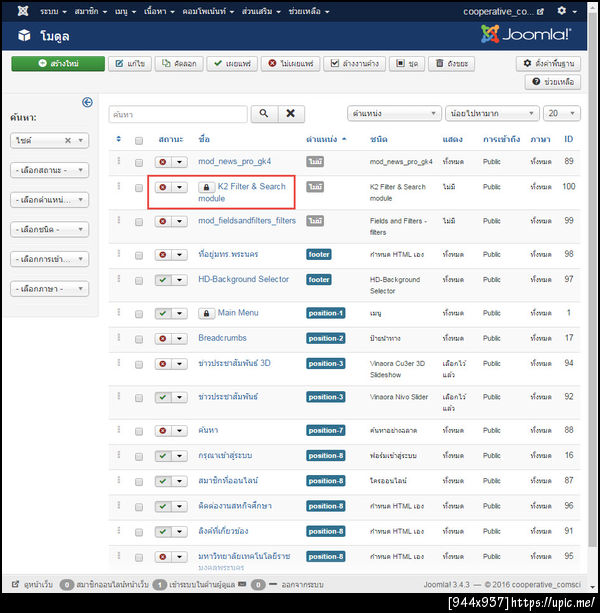Click the X in the site filter dropdown
This screenshot has width=600, height=613.
pyautogui.click(x=68, y=140)
